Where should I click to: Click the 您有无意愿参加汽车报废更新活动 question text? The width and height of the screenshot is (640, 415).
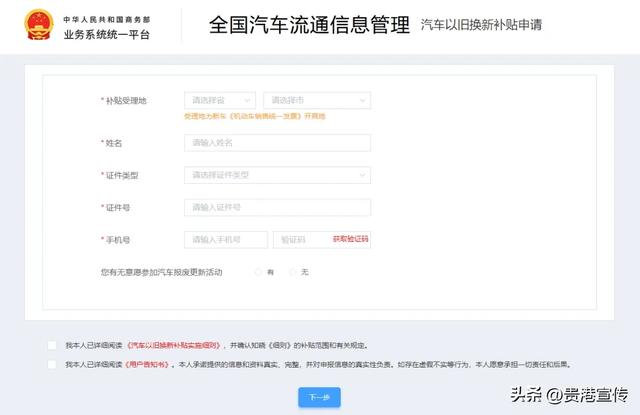click(x=162, y=272)
